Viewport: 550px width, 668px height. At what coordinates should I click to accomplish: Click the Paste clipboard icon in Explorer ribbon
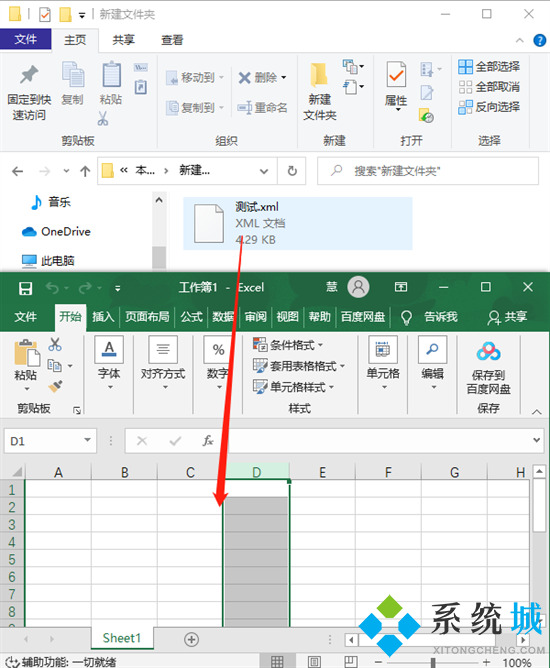(111, 74)
